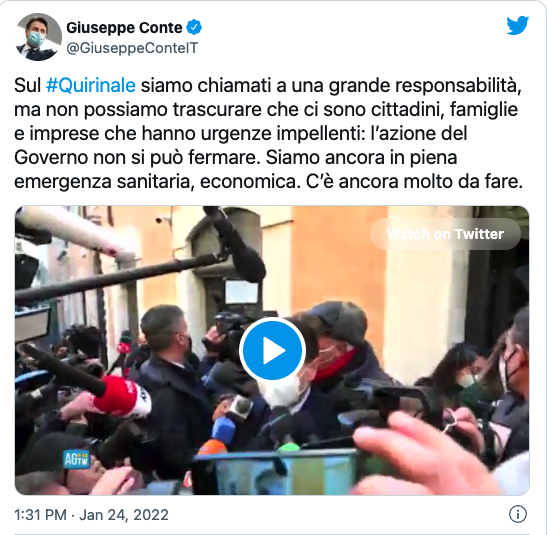Click the words "emergenza sanitaria, economica"
Viewport: 547px width, 535px height.
(157, 182)
